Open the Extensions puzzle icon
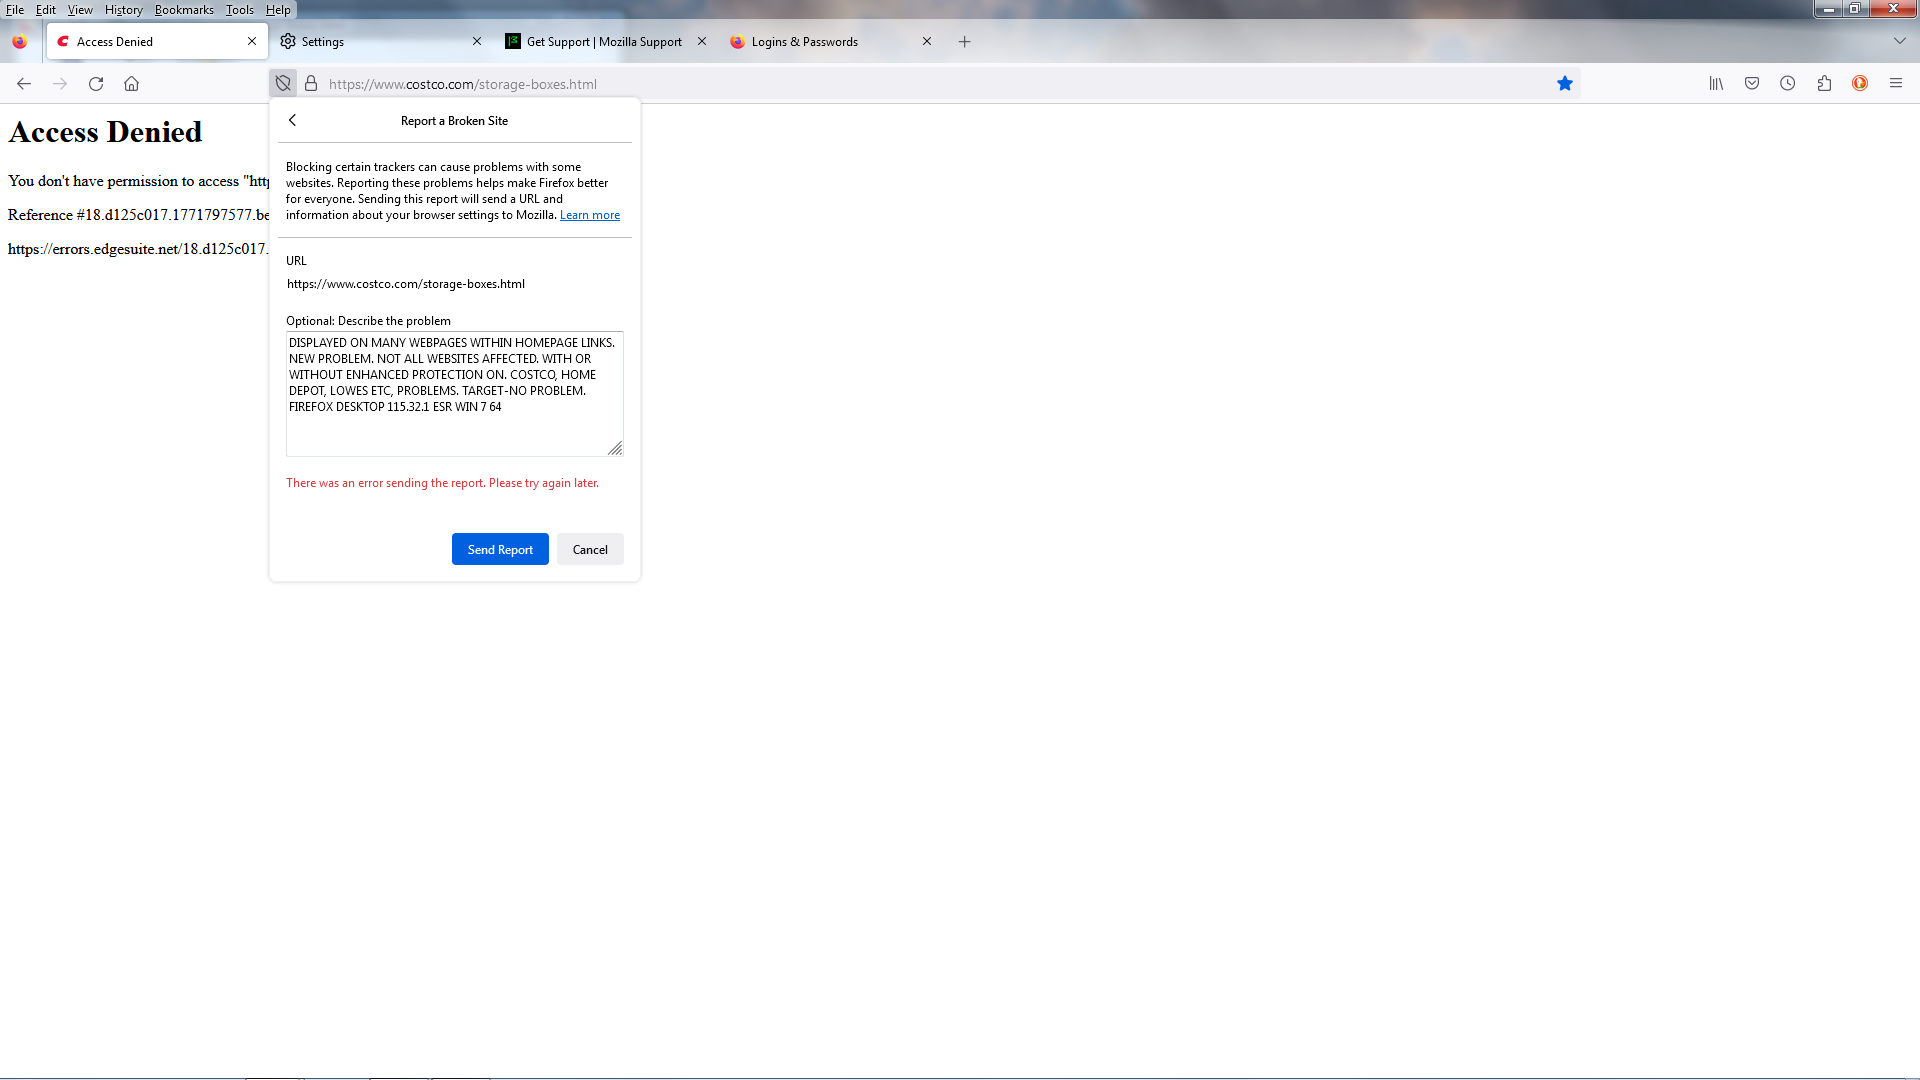Viewport: 1920px width, 1080px height. pos(1824,83)
